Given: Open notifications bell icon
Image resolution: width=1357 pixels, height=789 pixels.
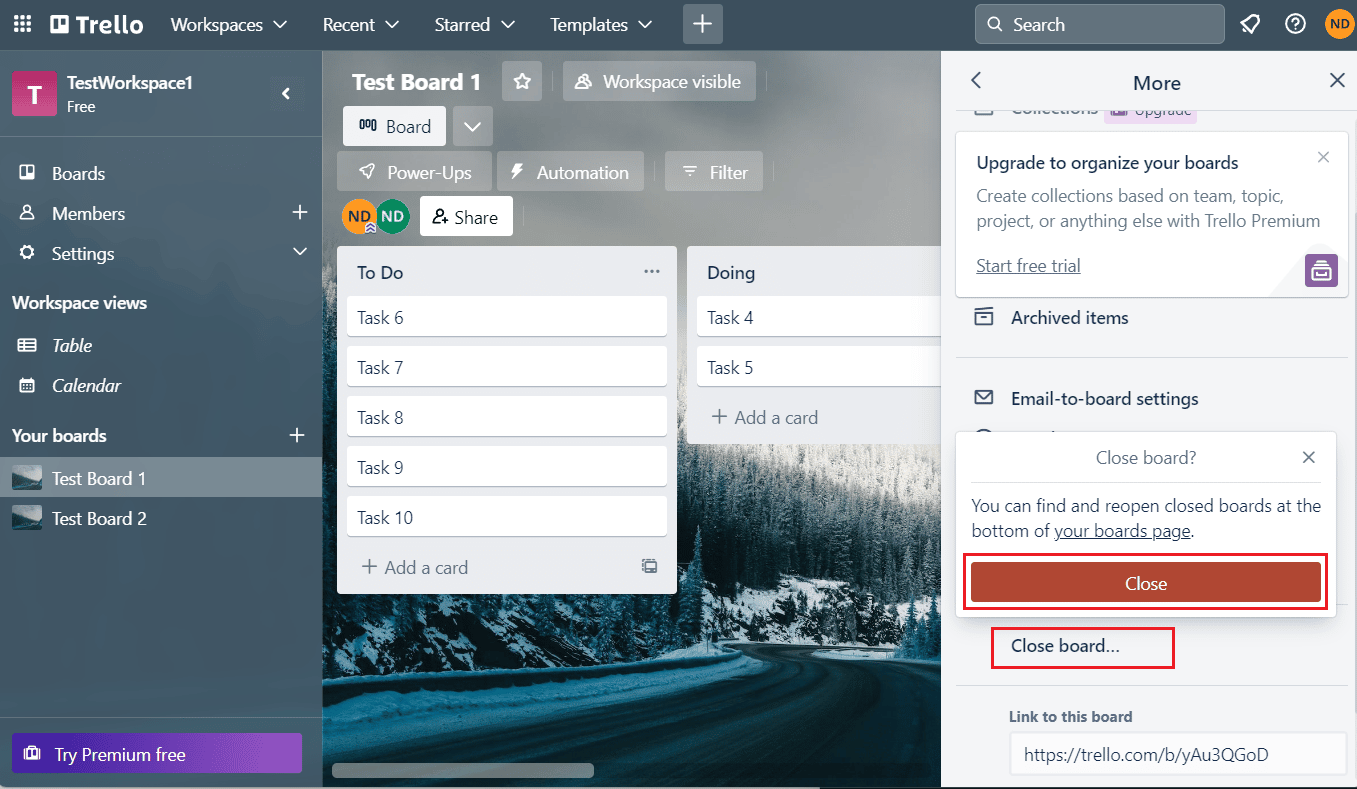Looking at the screenshot, I should tap(1251, 24).
